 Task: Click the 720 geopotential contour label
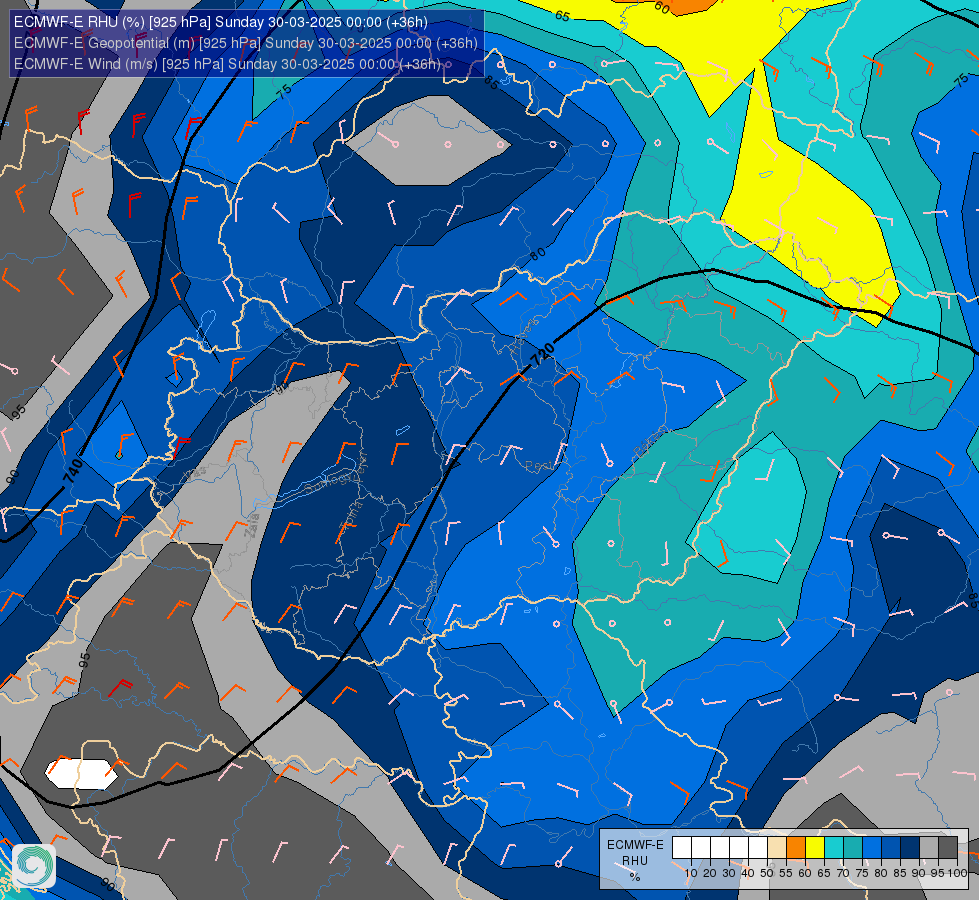click(543, 355)
